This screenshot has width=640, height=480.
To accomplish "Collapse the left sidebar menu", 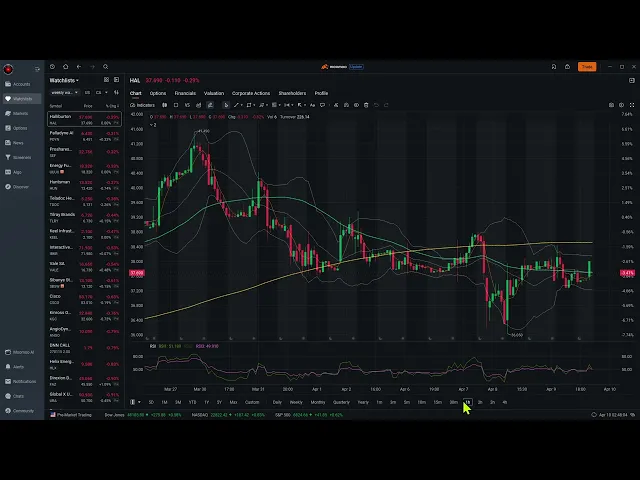I will point(37,69).
